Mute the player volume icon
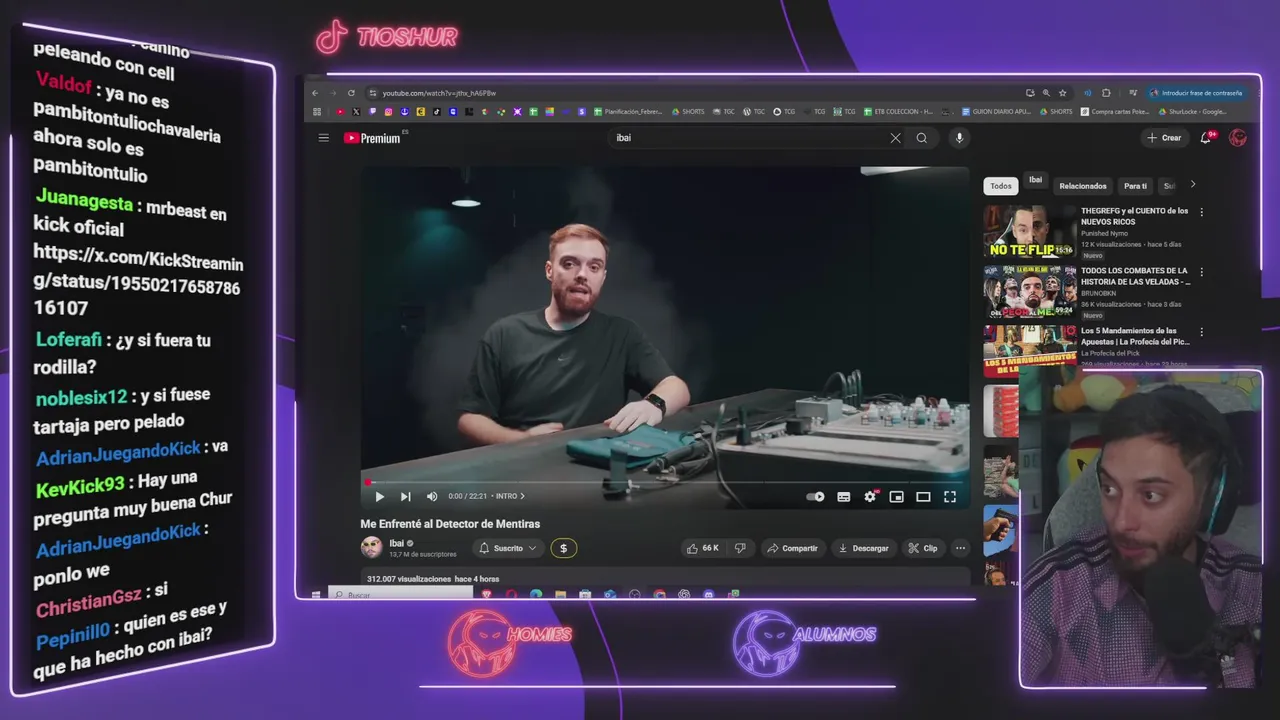The image size is (1280, 720). (x=432, y=496)
